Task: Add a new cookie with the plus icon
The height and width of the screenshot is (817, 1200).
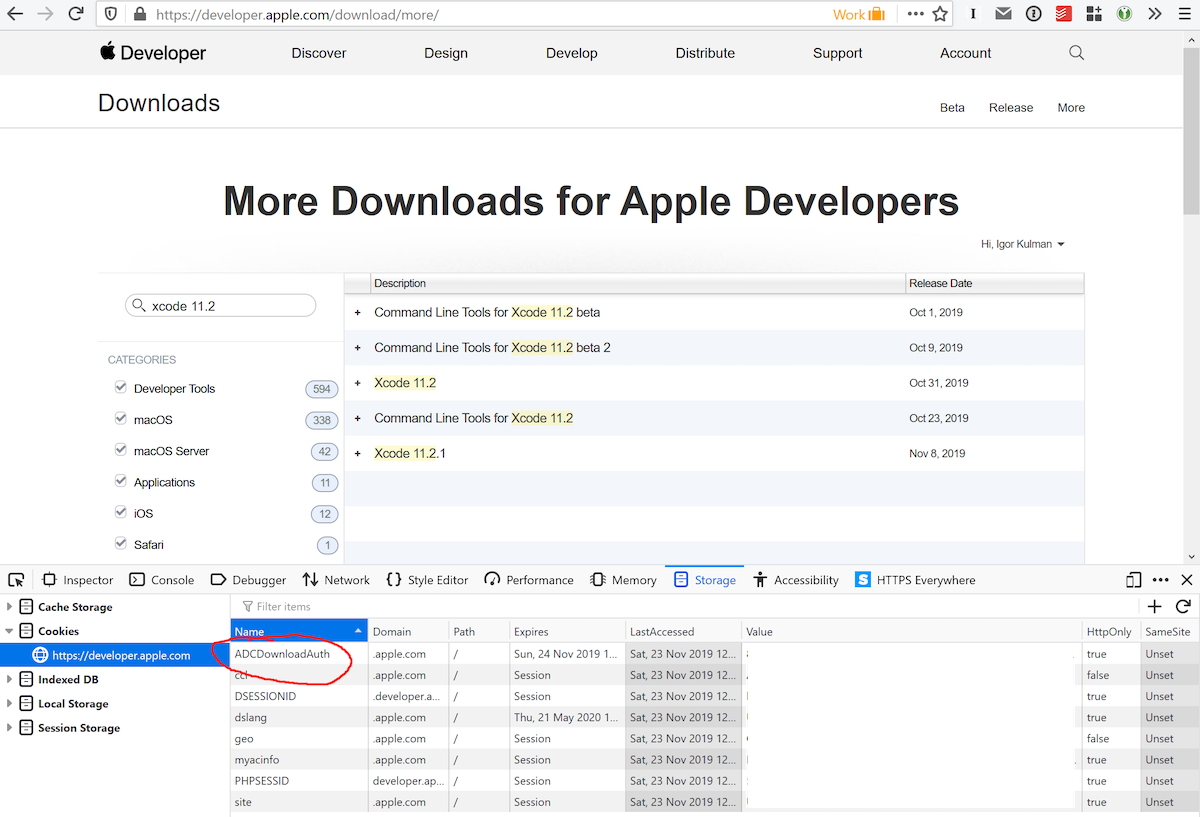Action: pyautogui.click(x=1154, y=606)
